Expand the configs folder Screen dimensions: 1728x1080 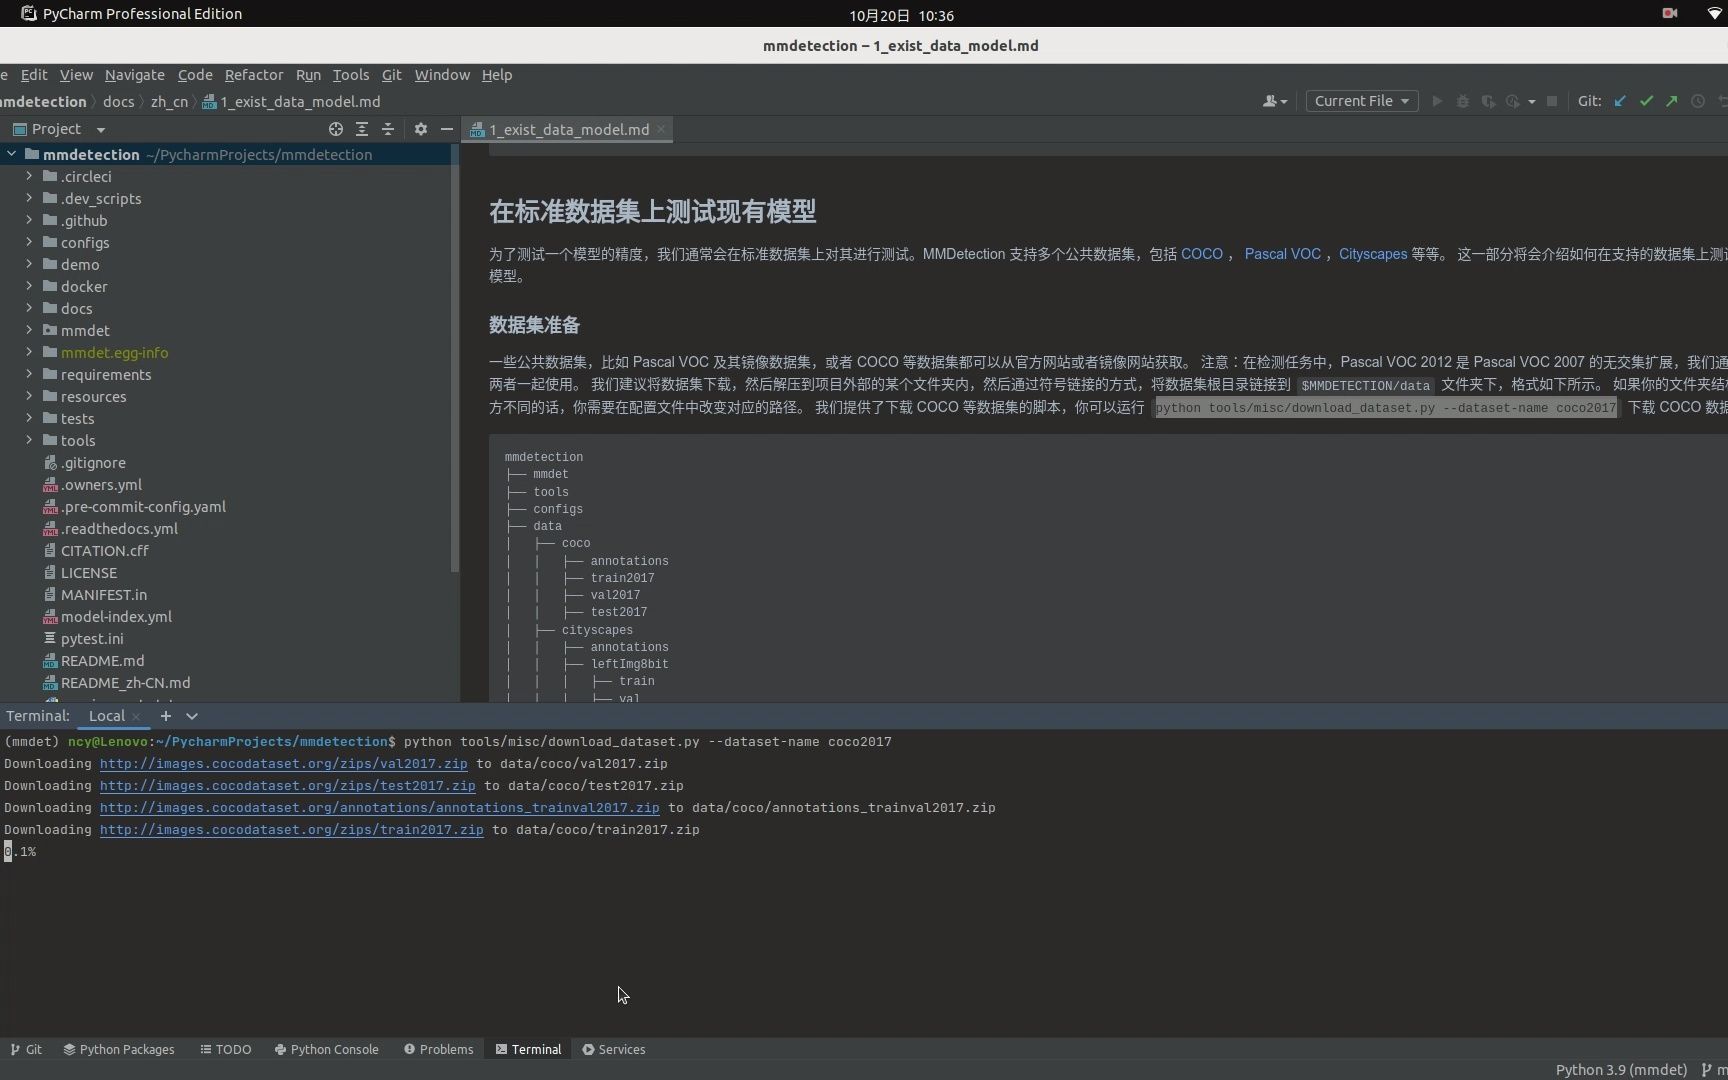[27, 242]
